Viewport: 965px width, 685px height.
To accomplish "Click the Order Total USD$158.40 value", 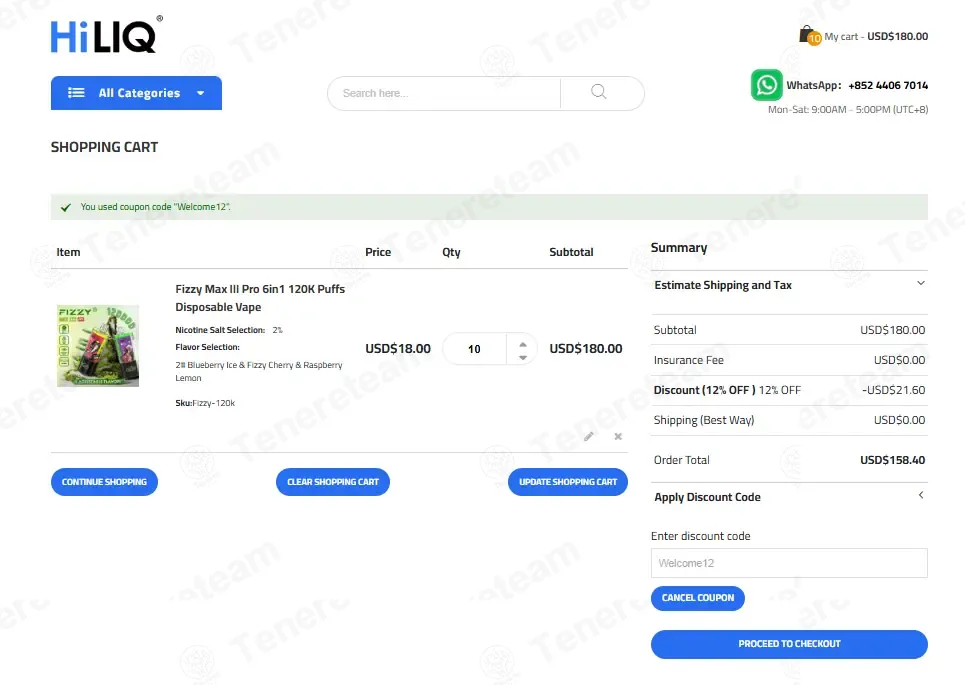I will point(892,460).
